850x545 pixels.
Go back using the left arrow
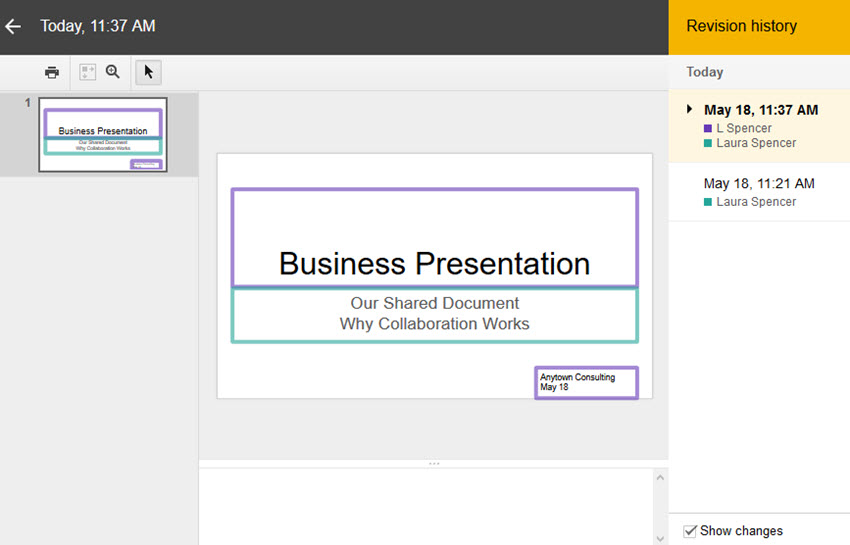[x=12, y=26]
